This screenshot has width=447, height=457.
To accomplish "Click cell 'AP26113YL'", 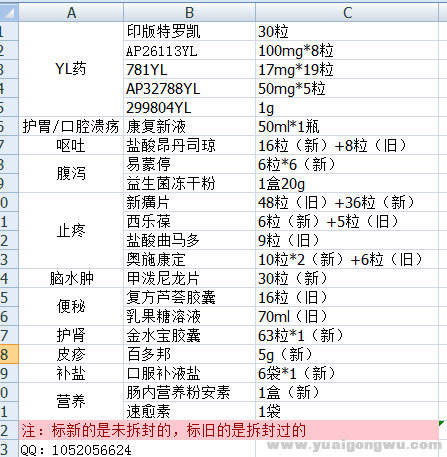I will pyautogui.click(x=189, y=50).
